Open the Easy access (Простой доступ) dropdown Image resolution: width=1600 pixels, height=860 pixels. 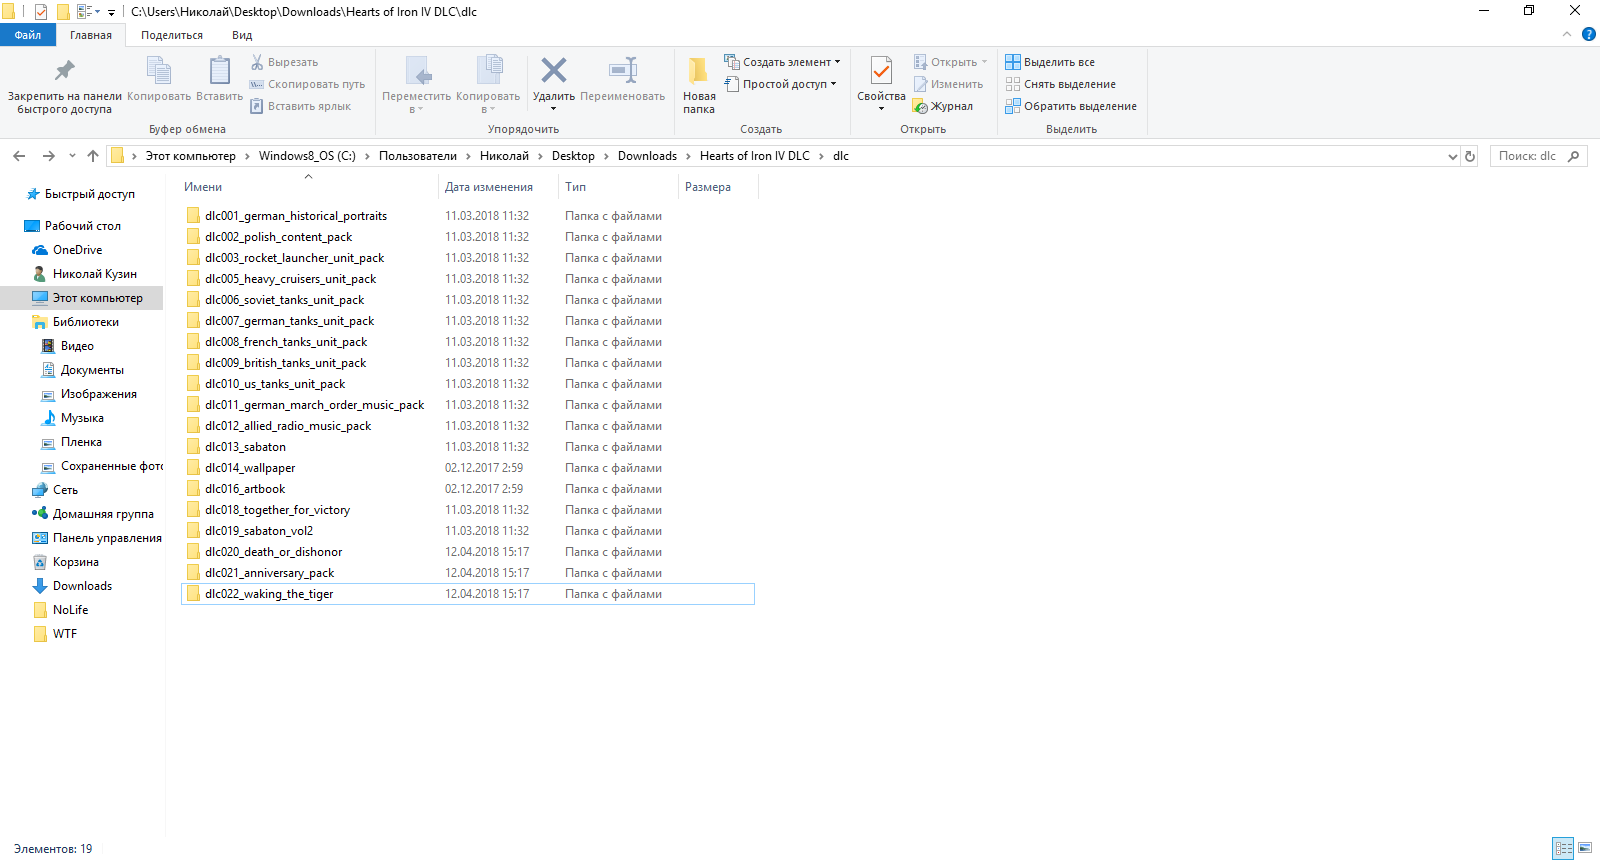tap(780, 84)
